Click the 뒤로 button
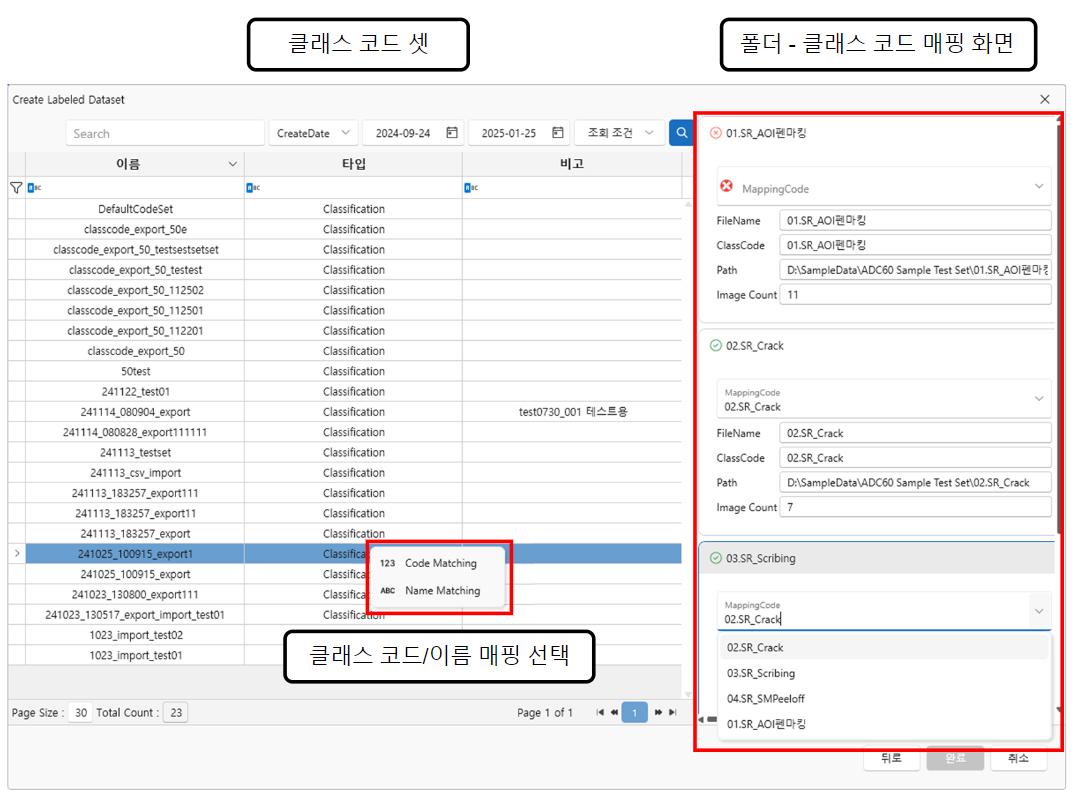The height and width of the screenshot is (800, 1077). tap(891, 759)
